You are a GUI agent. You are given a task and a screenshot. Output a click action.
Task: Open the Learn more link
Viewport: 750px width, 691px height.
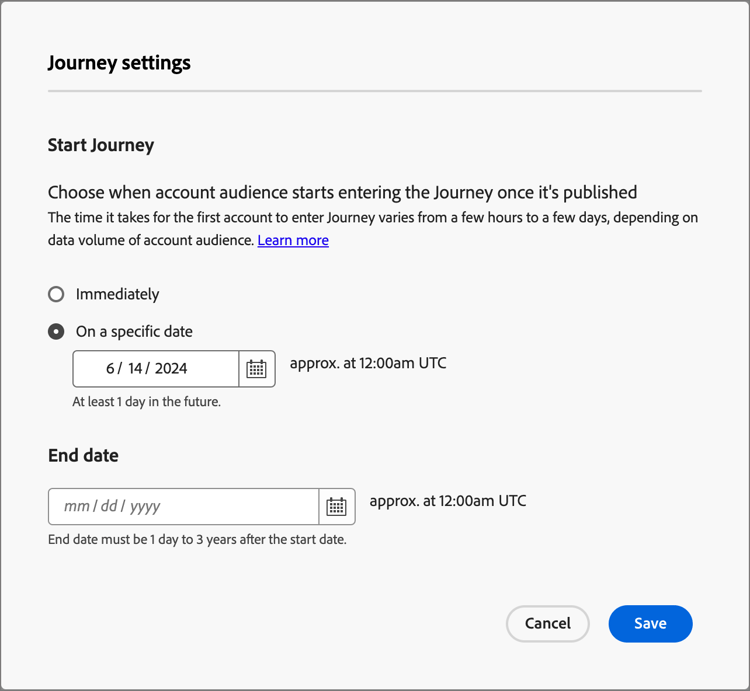(x=293, y=240)
